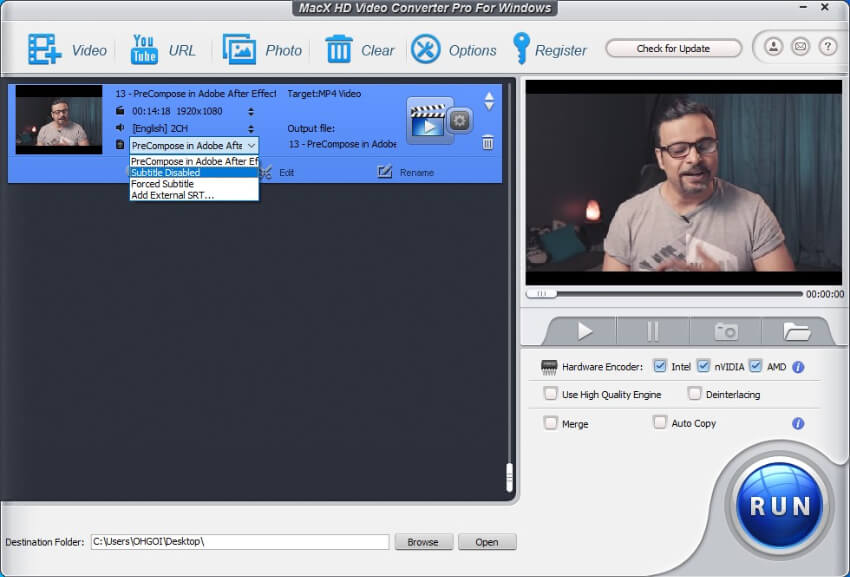The image size is (850, 577).
Task: Select Forced Subtitle option
Action: 194,184
